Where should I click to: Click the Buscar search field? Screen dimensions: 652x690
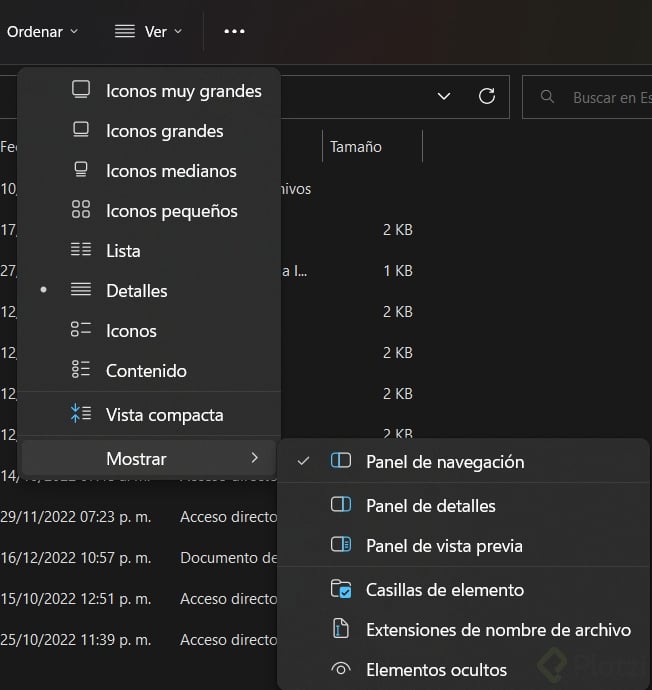tap(600, 97)
